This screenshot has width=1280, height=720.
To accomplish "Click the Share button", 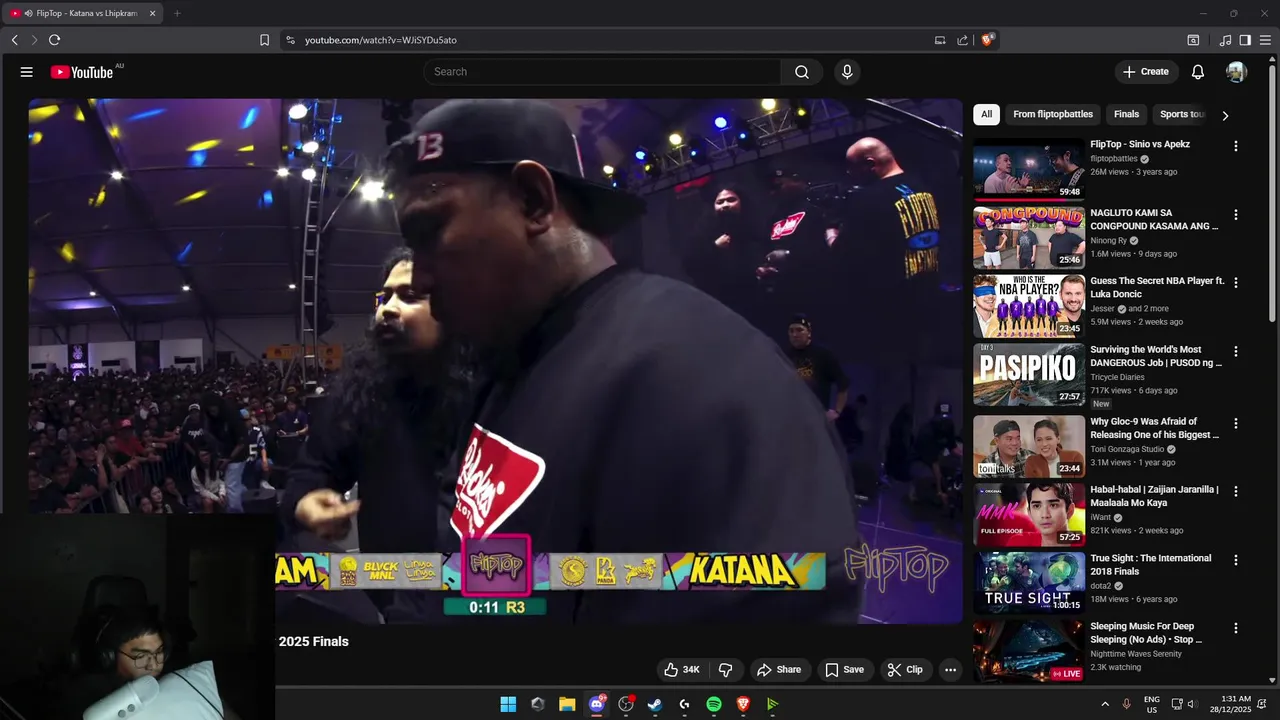I will click(779, 670).
